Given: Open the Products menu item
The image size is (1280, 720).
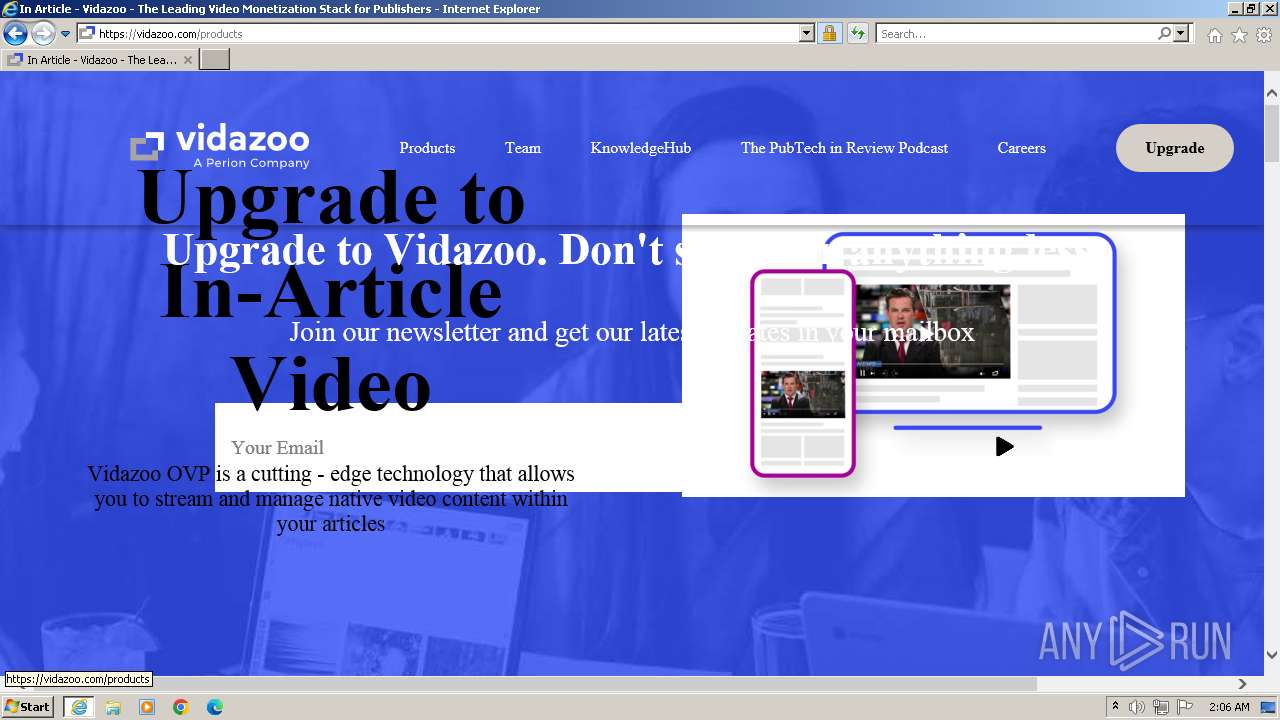Looking at the screenshot, I should pos(427,148).
